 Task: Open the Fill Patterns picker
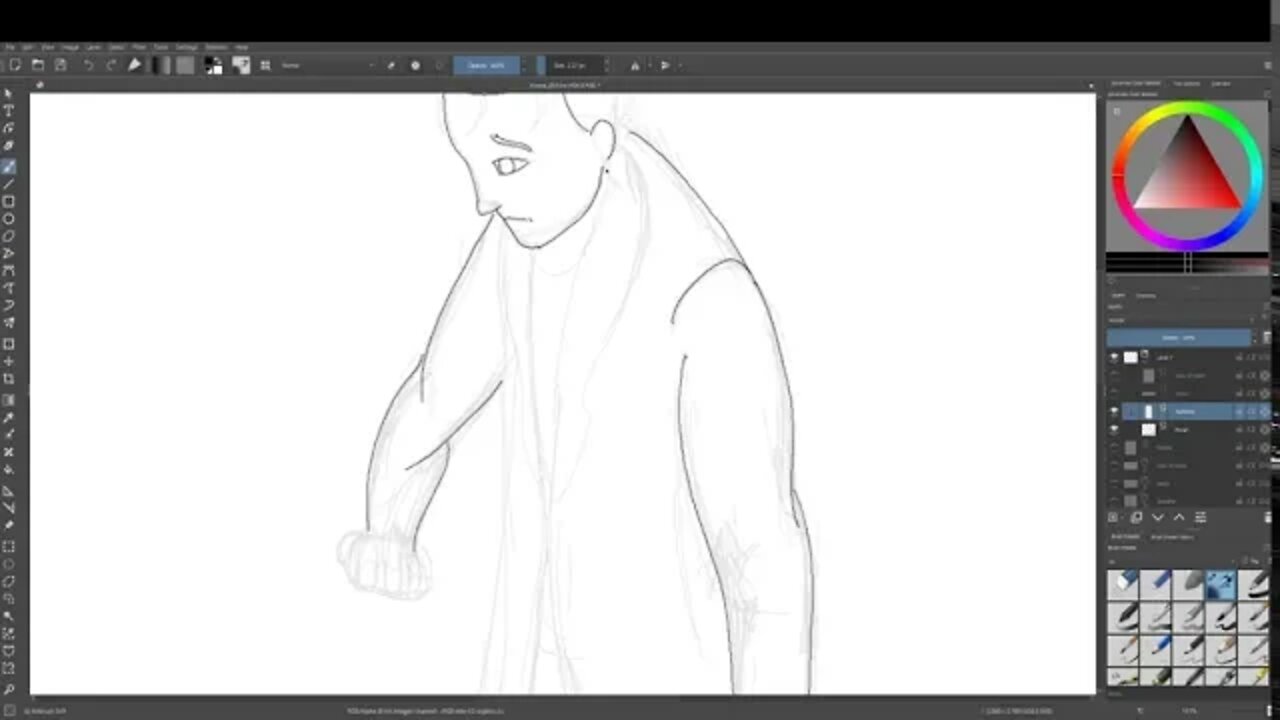[185, 65]
